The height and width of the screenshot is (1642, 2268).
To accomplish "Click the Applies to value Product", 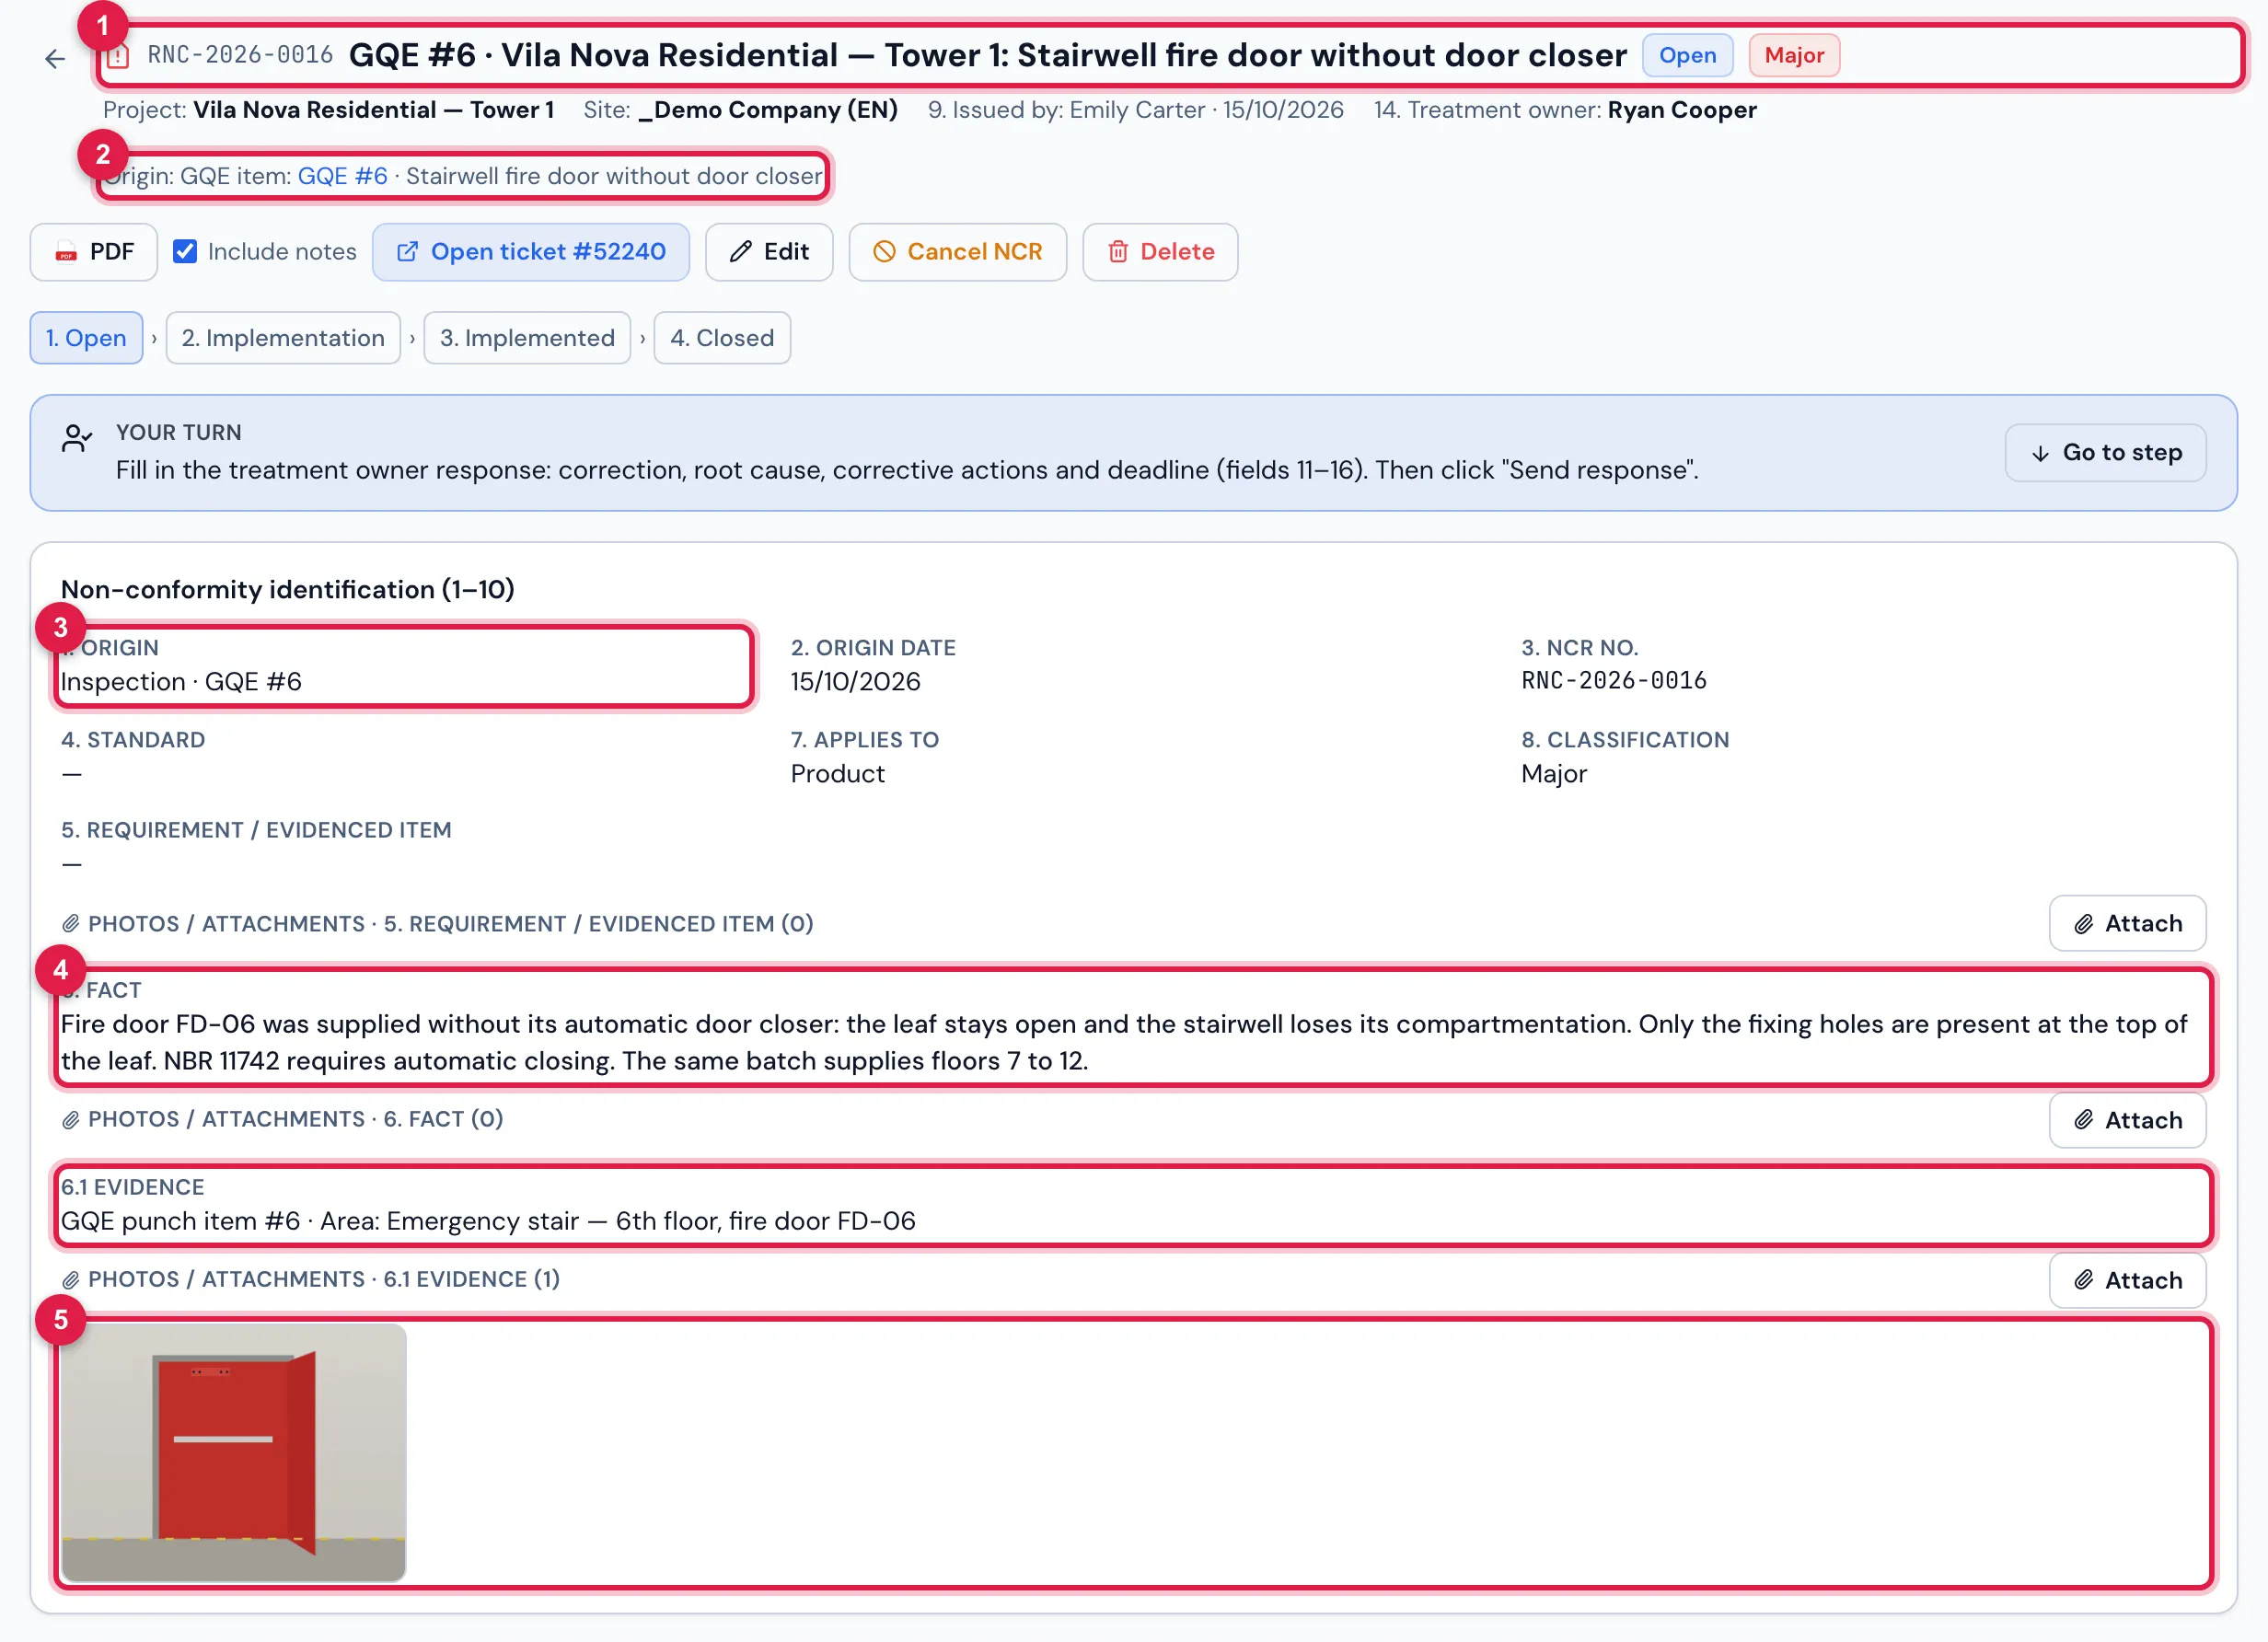I will point(837,774).
